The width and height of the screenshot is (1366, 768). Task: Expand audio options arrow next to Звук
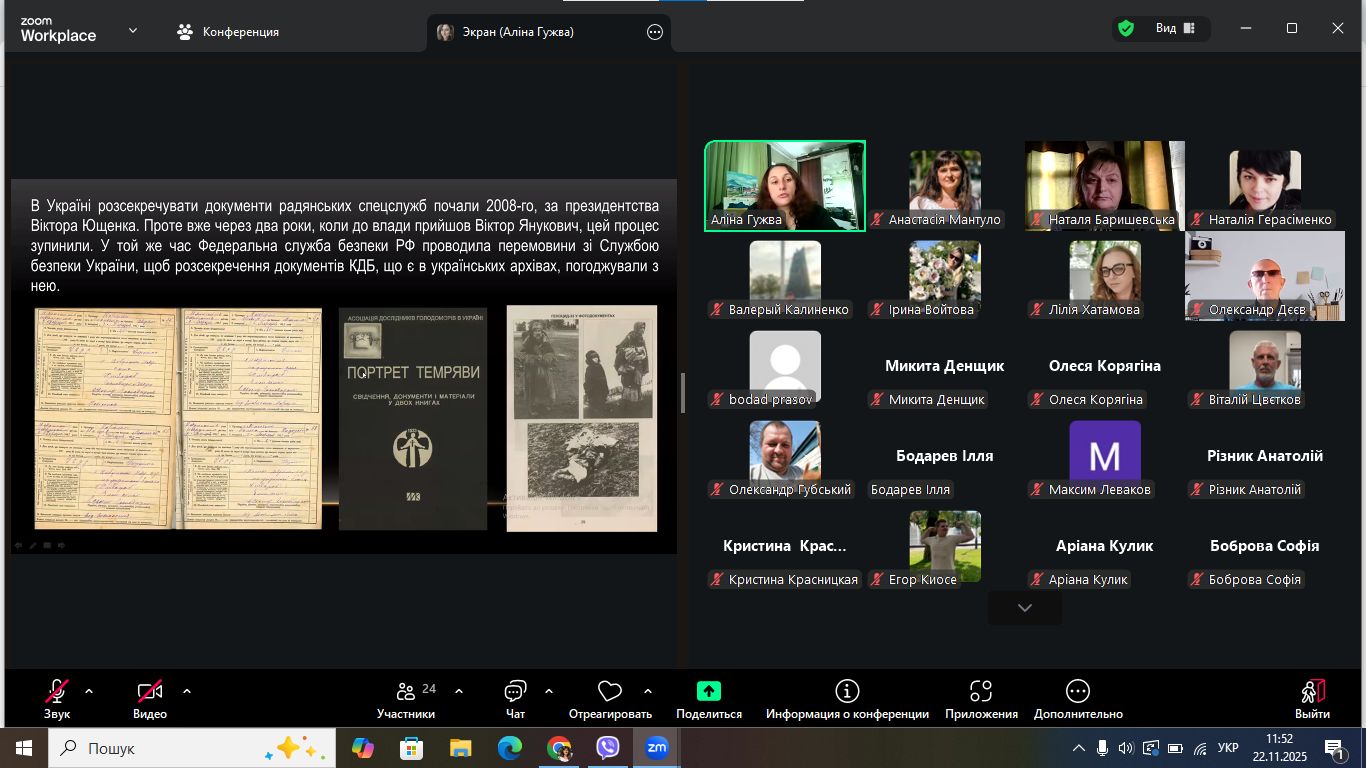(89, 691)
